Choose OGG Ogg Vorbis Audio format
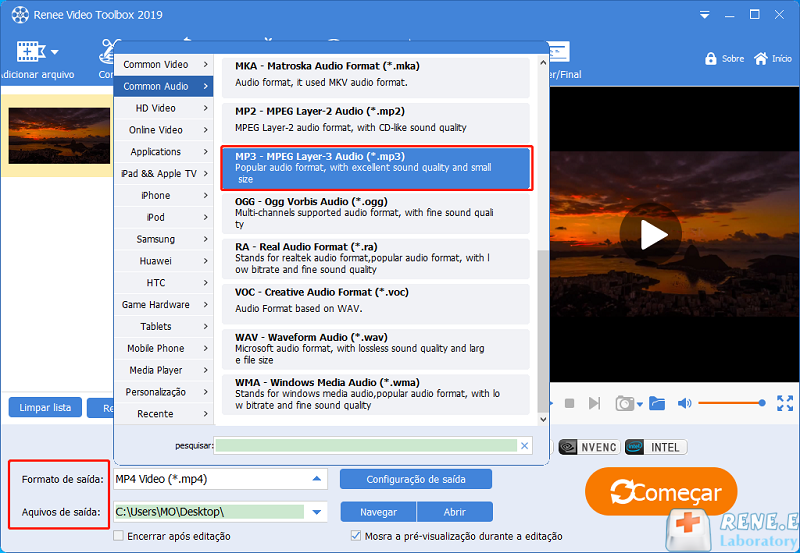 tap(376, 213)
